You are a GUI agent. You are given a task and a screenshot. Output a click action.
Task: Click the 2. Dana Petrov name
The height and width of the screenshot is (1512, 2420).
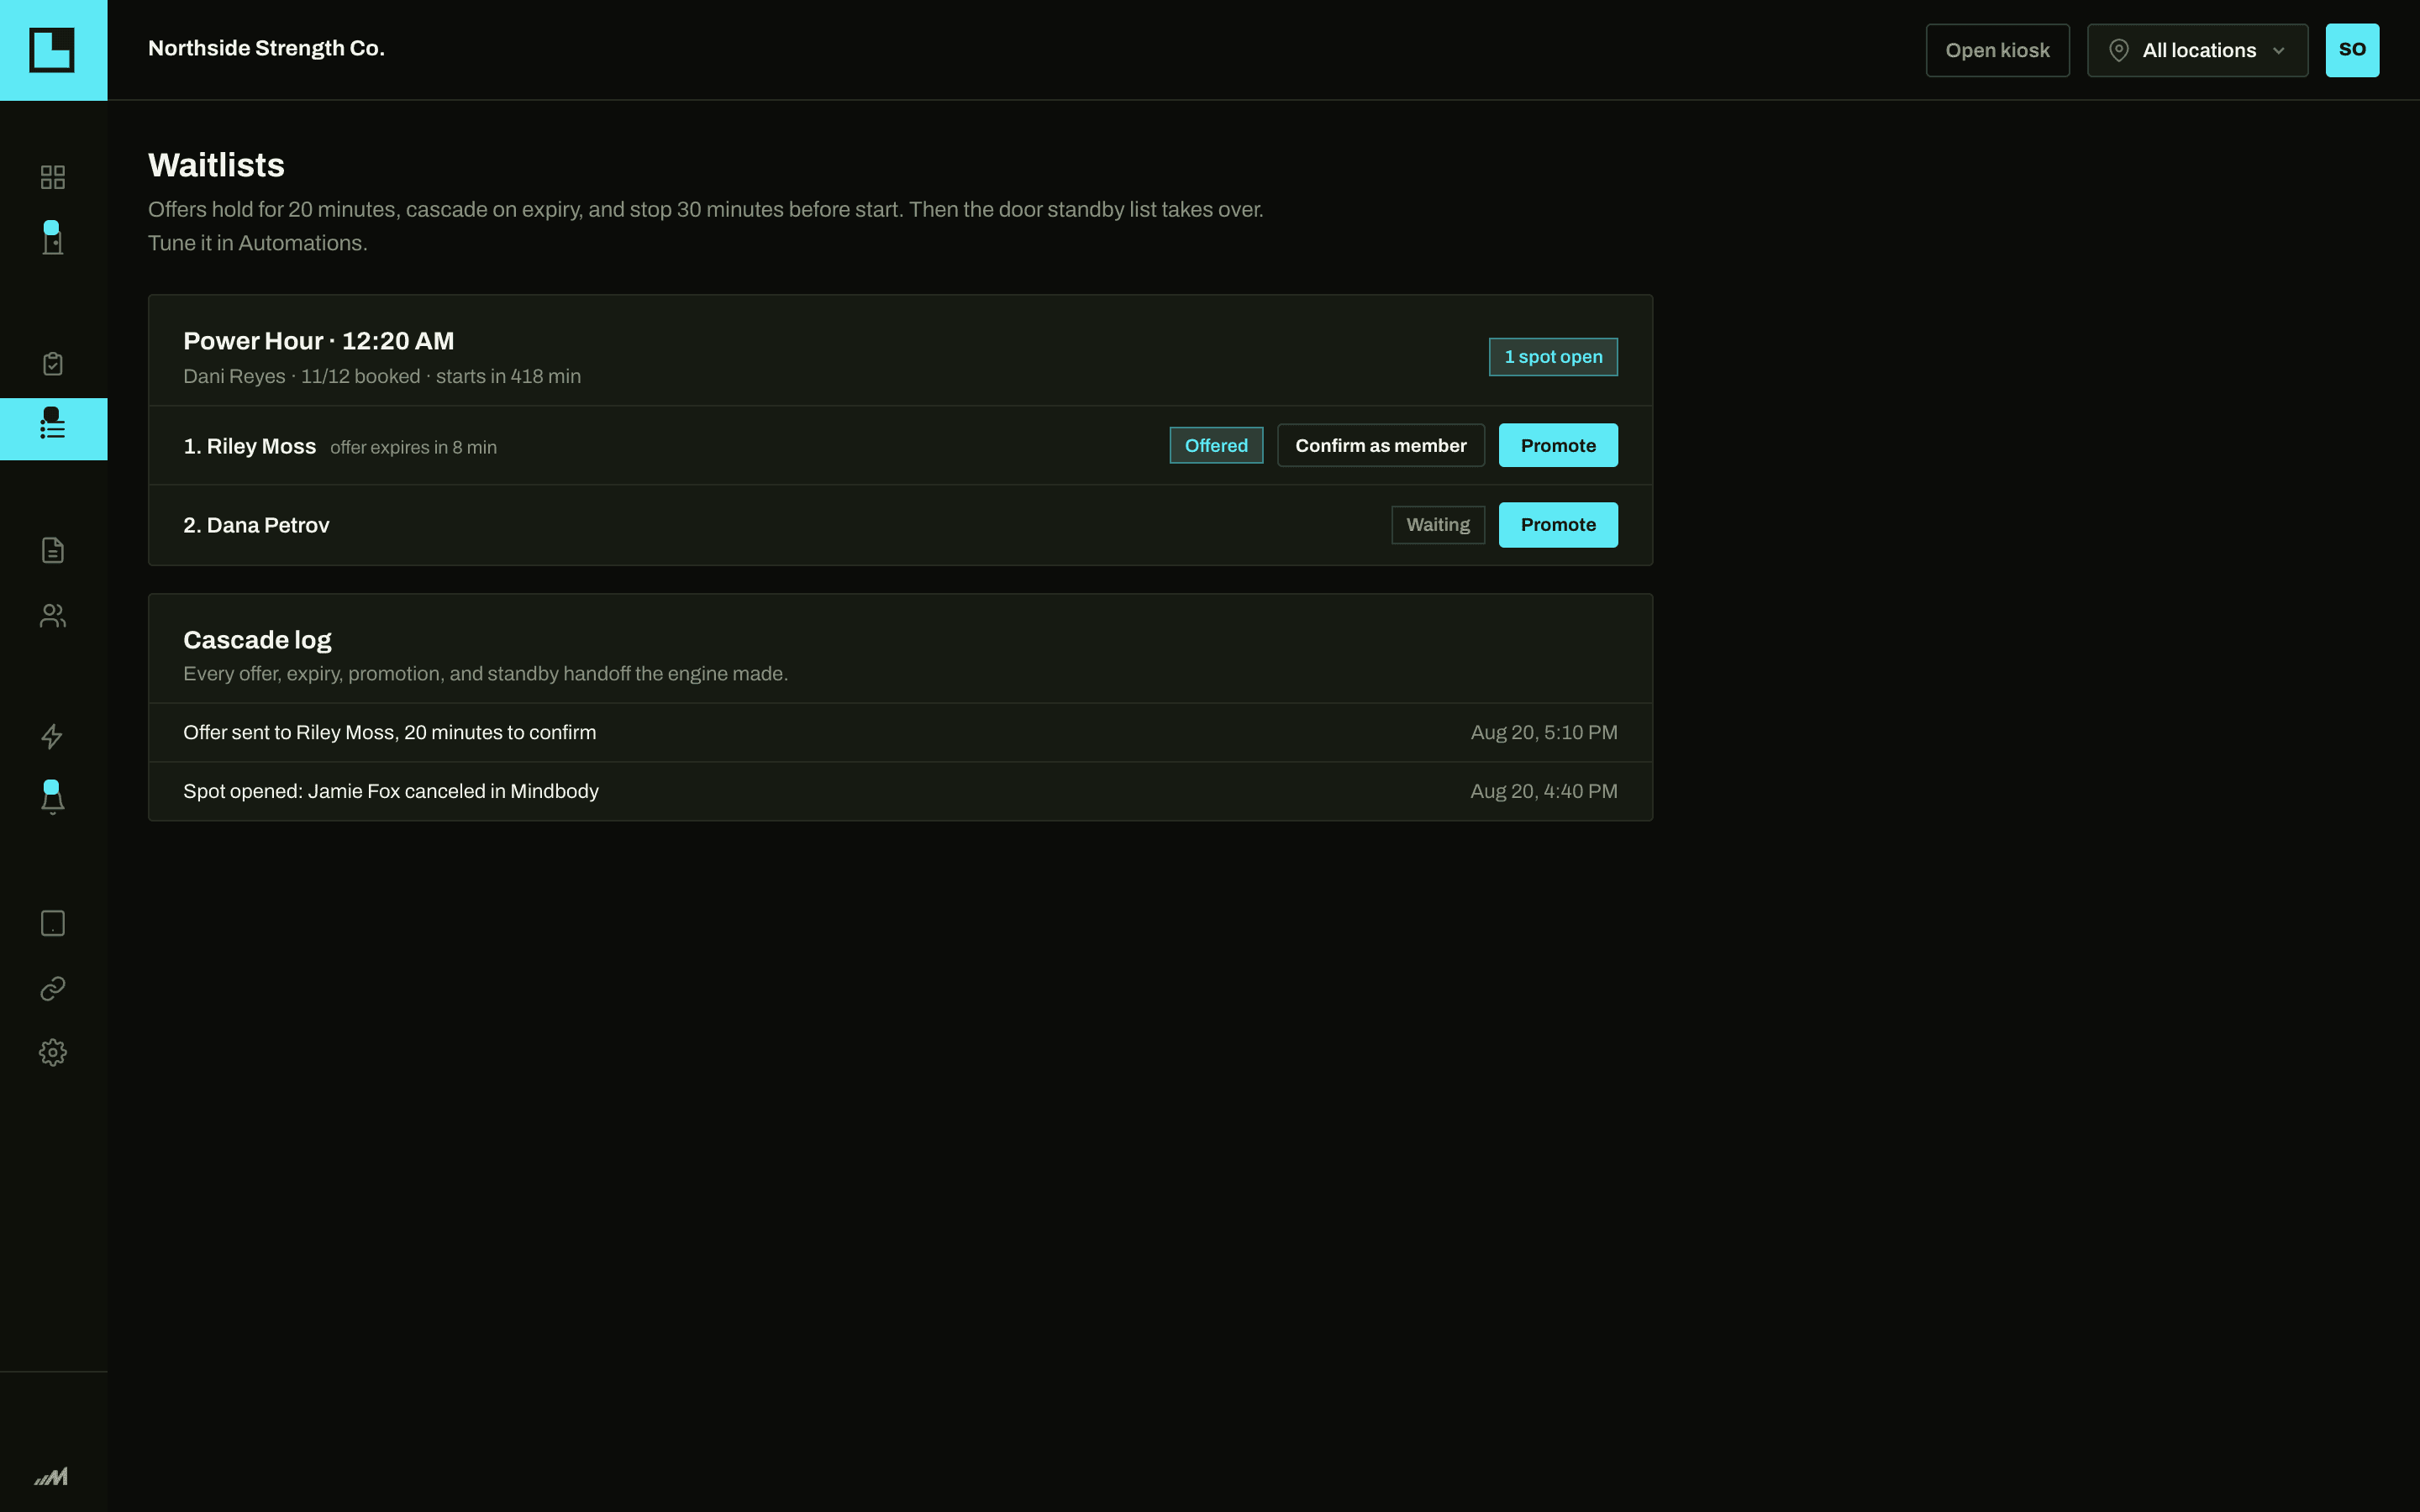point(256,525)
